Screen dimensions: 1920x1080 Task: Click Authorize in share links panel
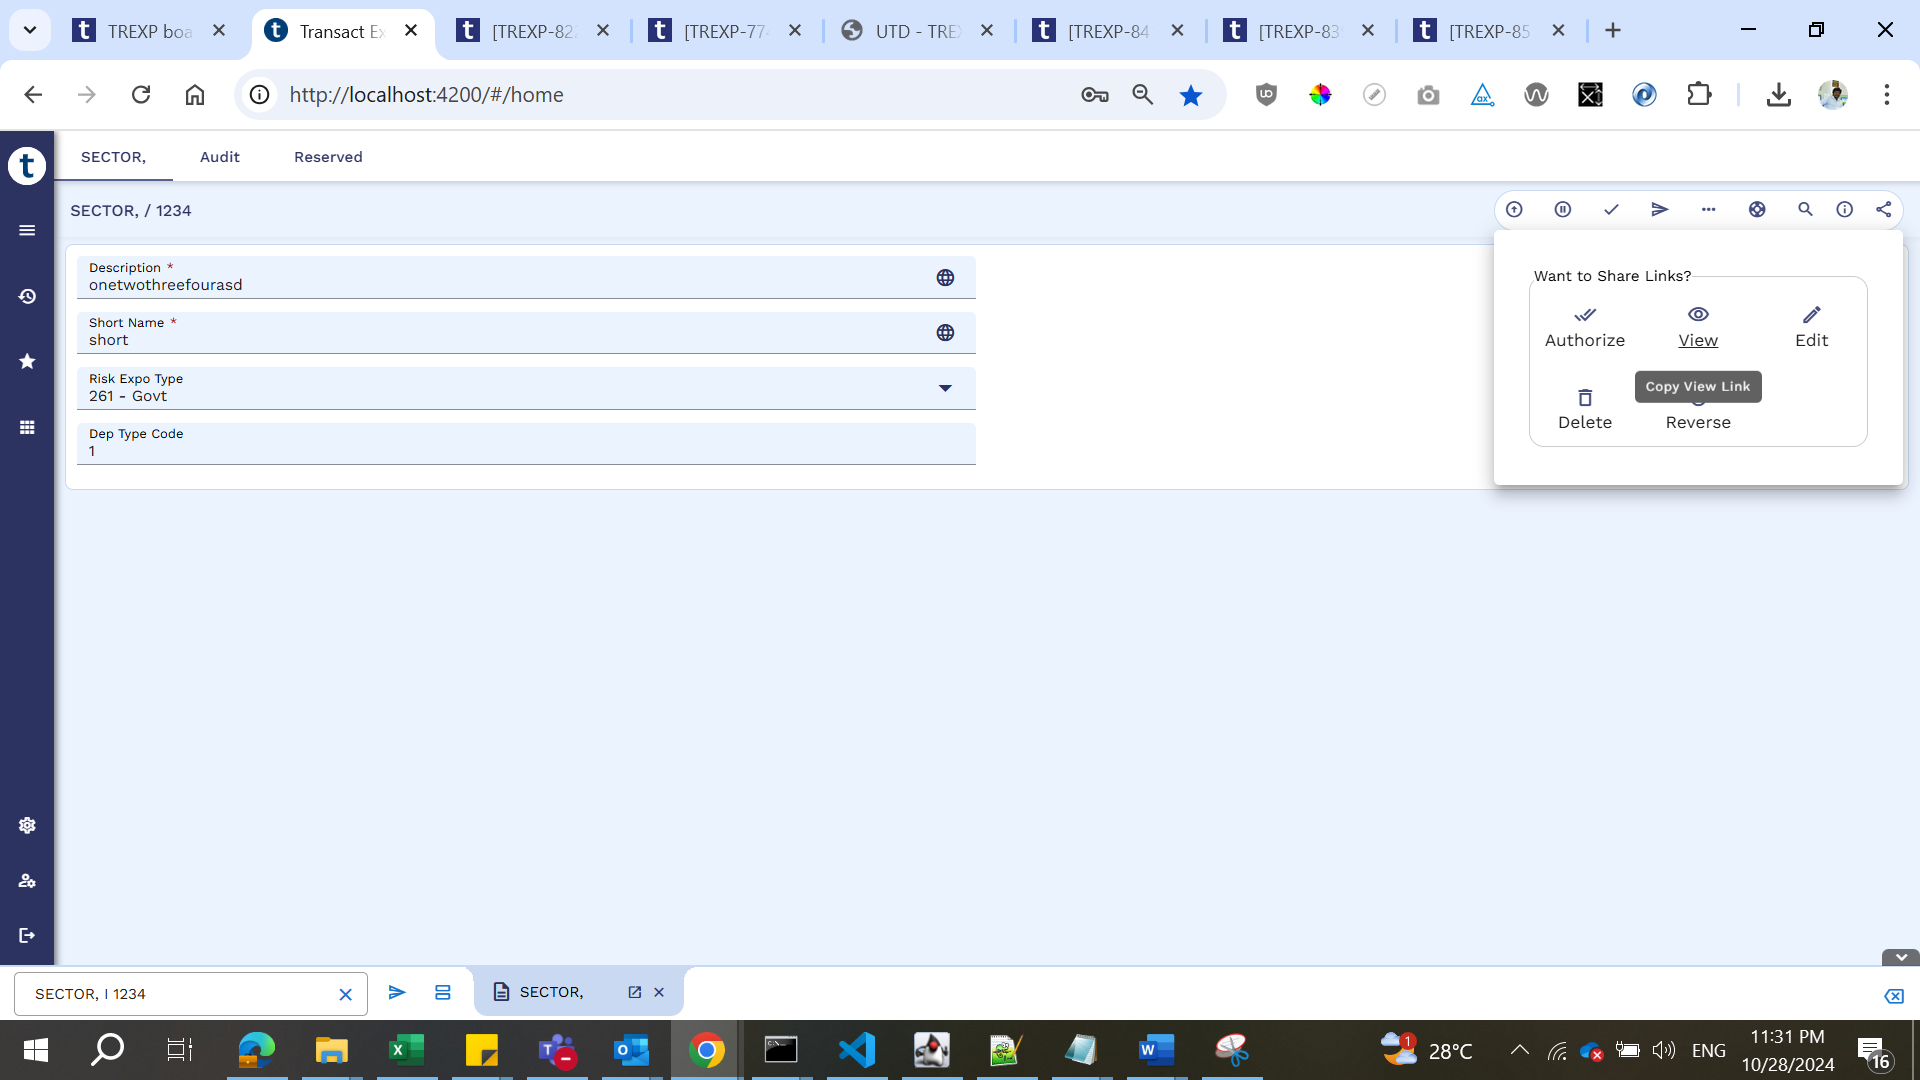pyautogui.click(x=1585, y=326)
